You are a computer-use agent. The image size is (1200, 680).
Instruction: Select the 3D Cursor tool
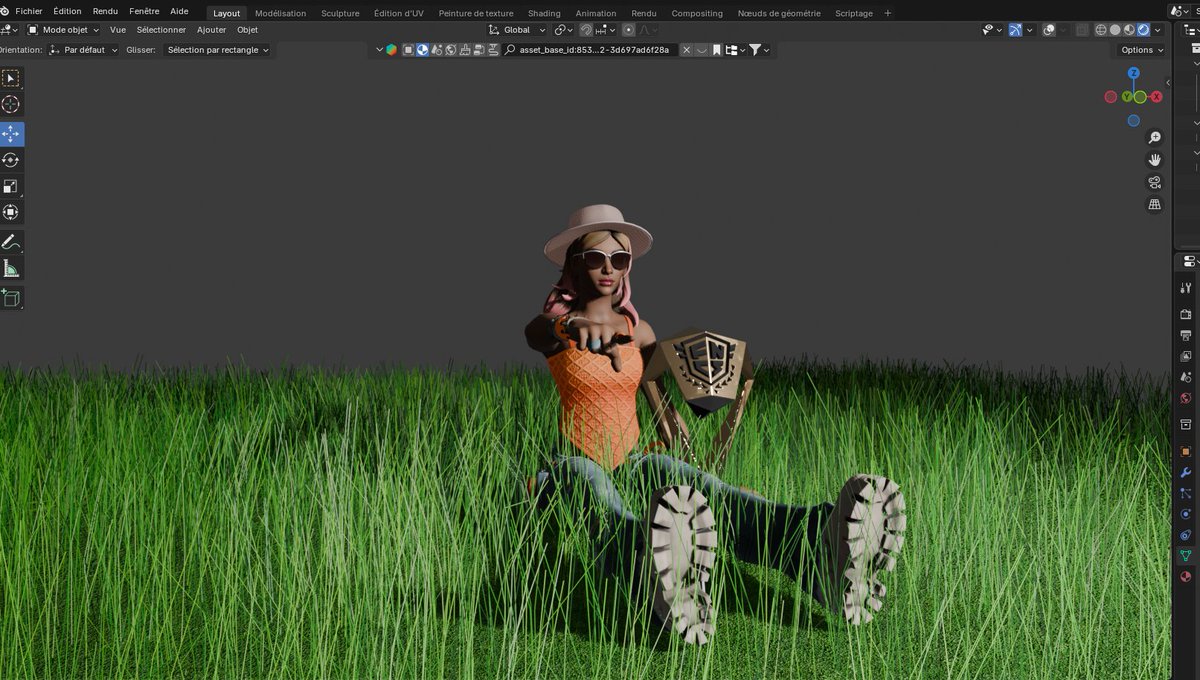(x=11, y=104)
